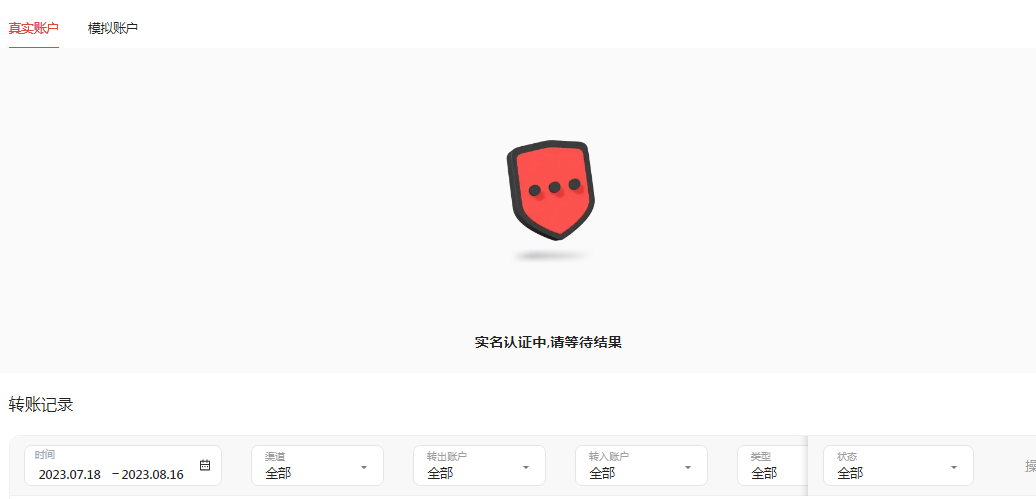1036x499 pixels.
Task: Open the 转入账户 dropdown
Action: tap(641, 466)
